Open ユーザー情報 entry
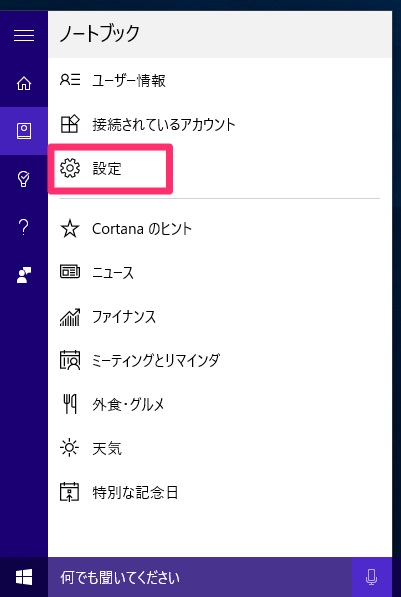Screen dimensions: 401x597 coord(220,80)
